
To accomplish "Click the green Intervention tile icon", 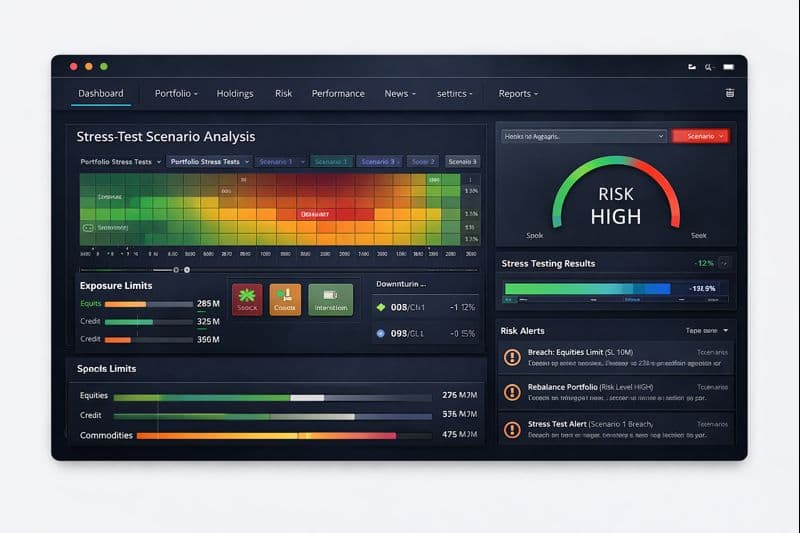I will pyautogui.click(x=331, y=299).
